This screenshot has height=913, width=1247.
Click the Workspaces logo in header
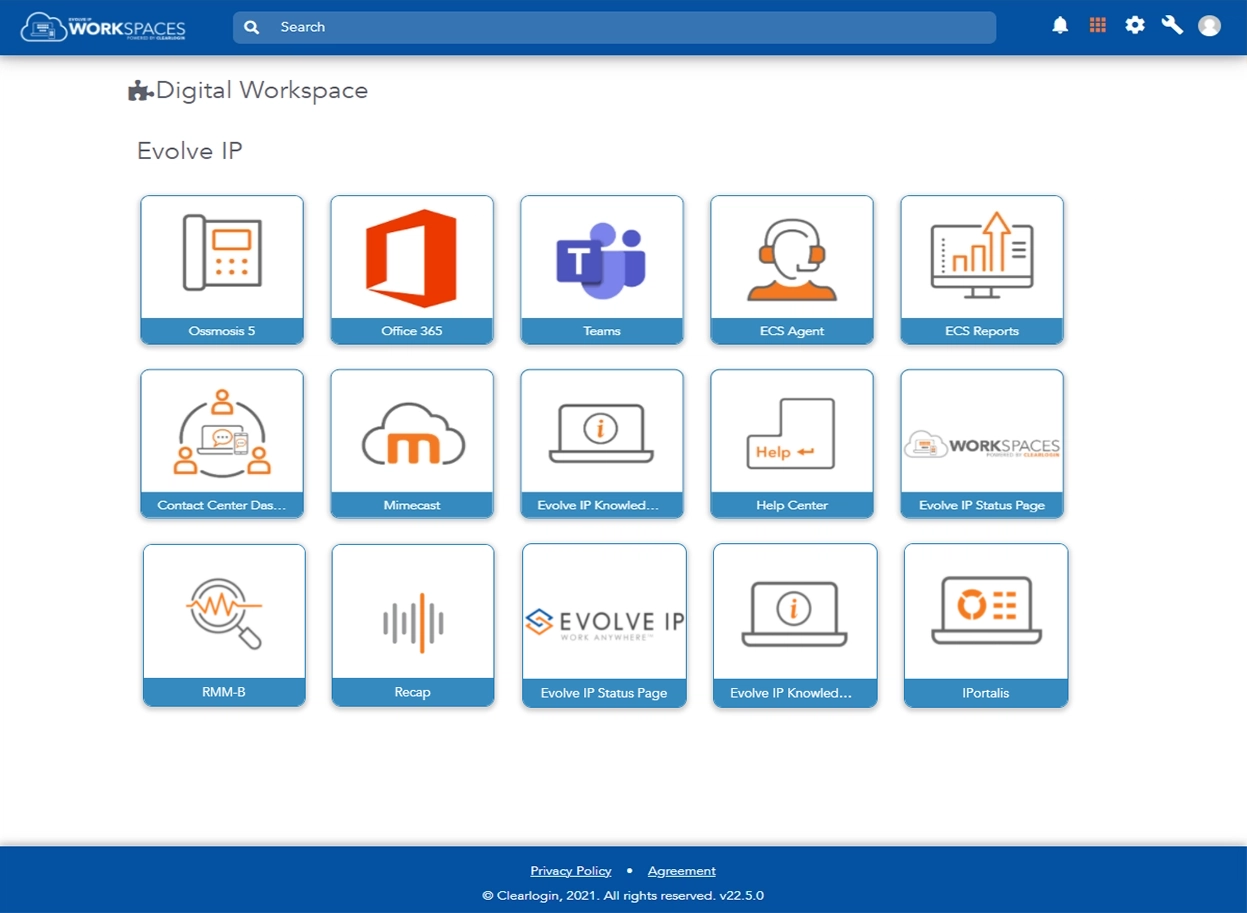pos(103,27)
